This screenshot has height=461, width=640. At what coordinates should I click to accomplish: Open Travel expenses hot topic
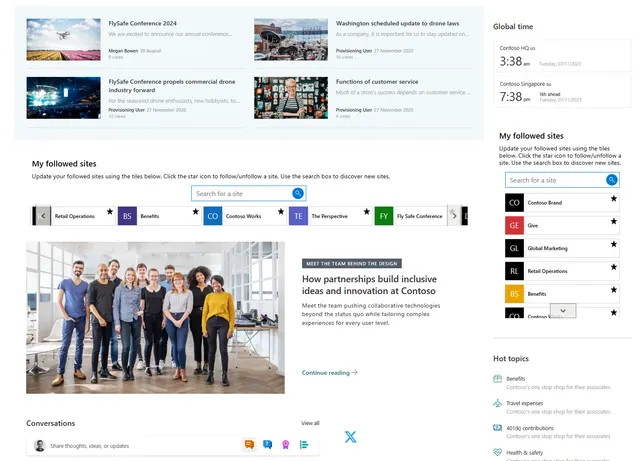tap(524, 403)
